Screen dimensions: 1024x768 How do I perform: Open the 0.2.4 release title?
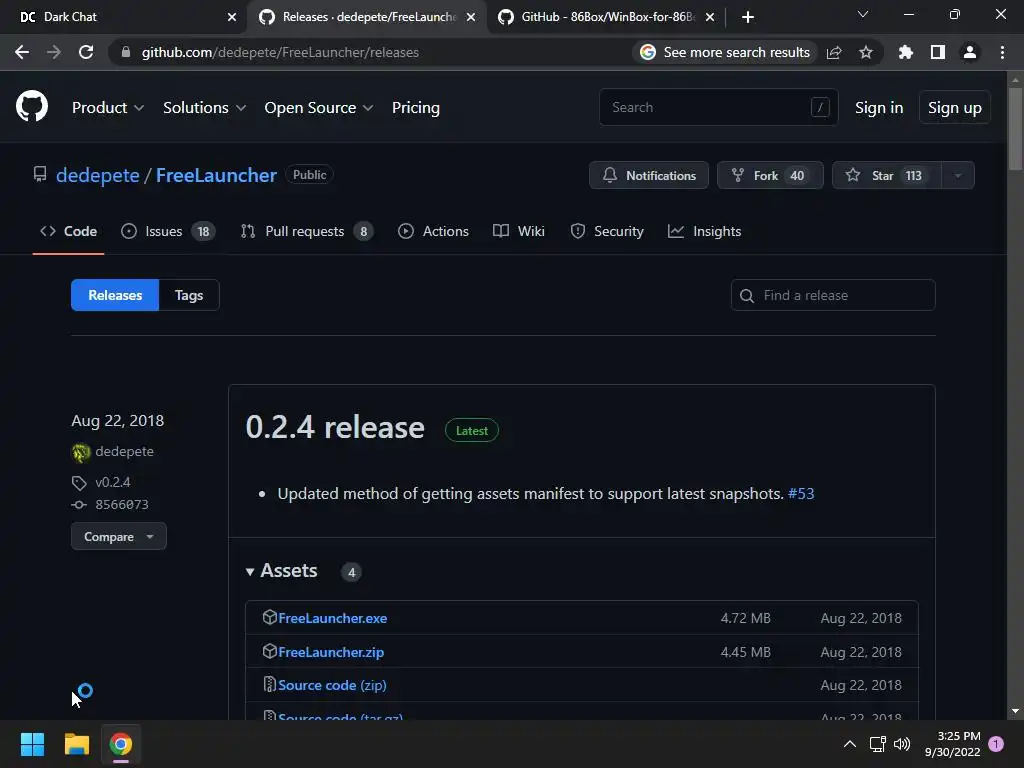click(x=335, y=427)
